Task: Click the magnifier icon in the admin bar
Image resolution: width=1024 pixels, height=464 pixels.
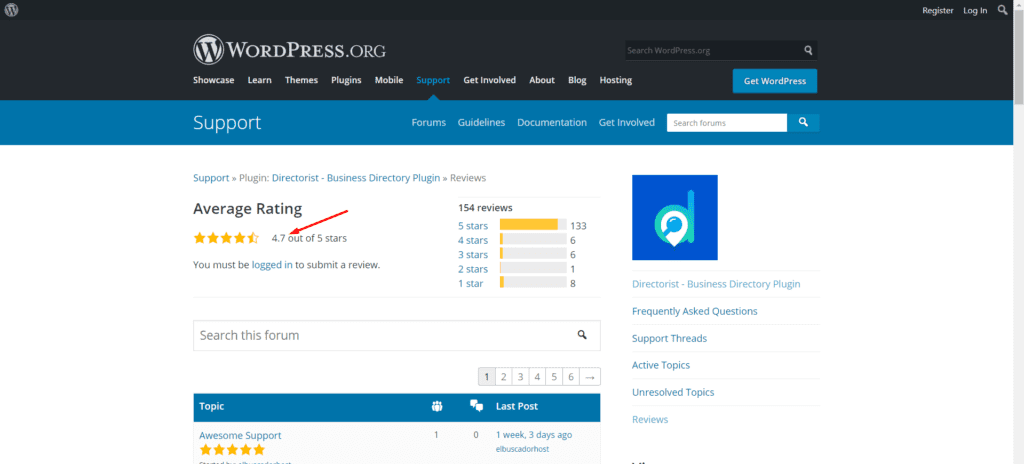Action: click(x=1003, y=10)
